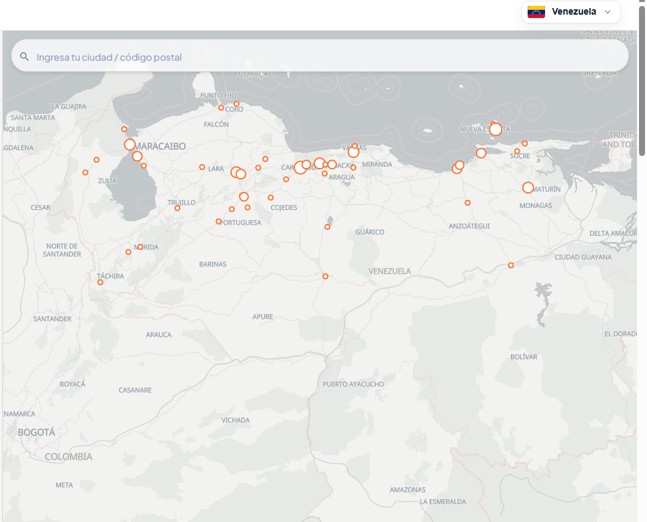This screenshot has height=522, width=647.
Task: Select the marker west of Ciudad Guayana on the river
Action: (x=511, y=265)
